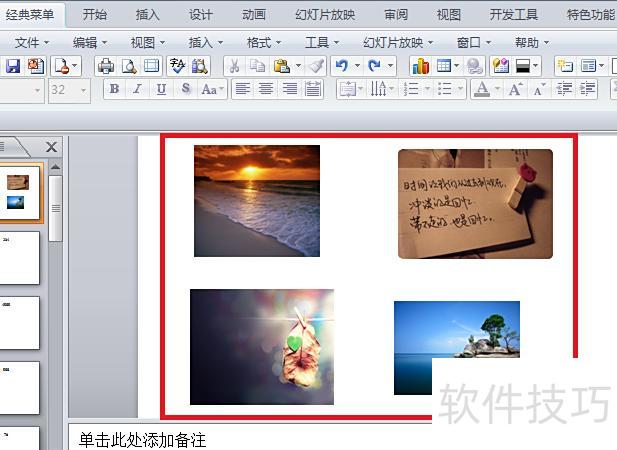Open the font size 32 dropdown
This screenshot has height=450, width=617.
(83, 90)
